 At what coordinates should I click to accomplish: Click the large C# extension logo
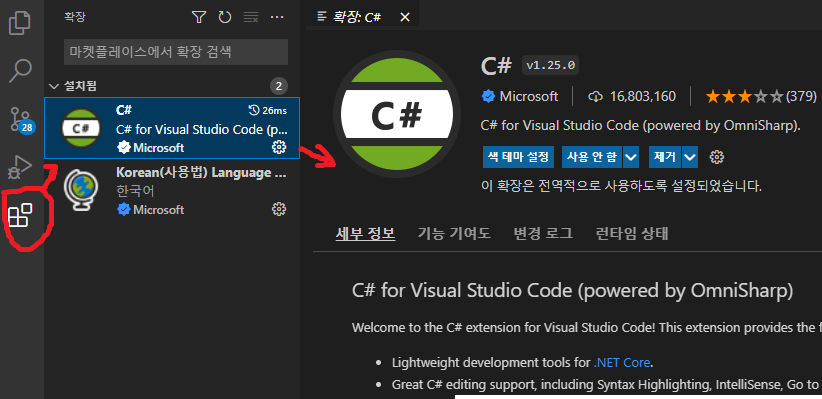pyautogui.click(x=396, y=114)
